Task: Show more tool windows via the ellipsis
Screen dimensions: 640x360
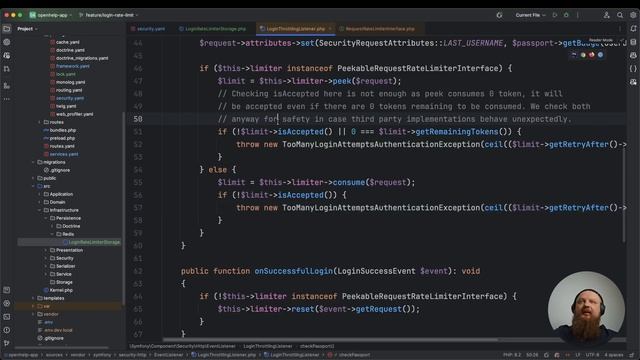Action: [x=7, y=99]
